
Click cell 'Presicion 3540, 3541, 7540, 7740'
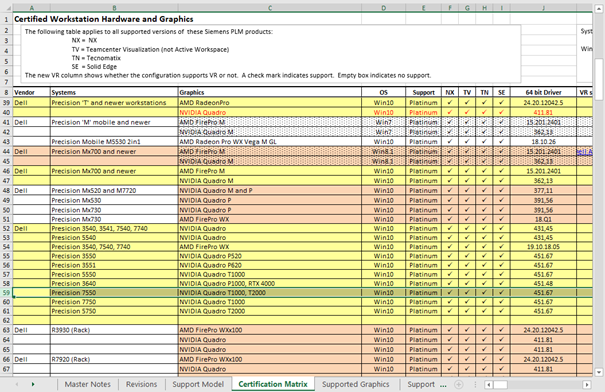tap(114, 228)
